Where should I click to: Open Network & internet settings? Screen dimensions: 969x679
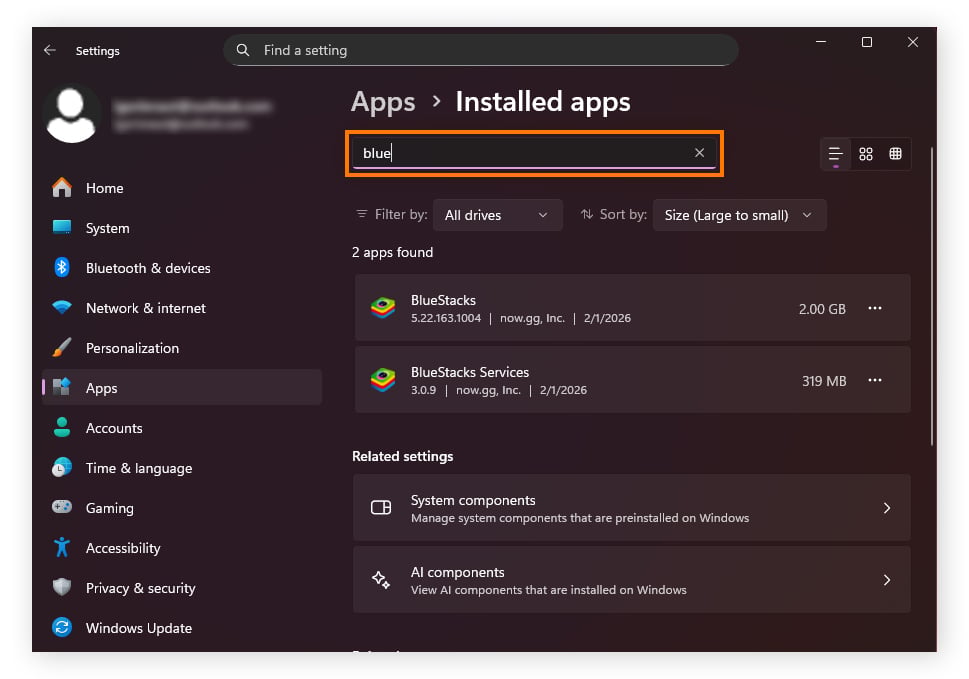click(182, 308)
